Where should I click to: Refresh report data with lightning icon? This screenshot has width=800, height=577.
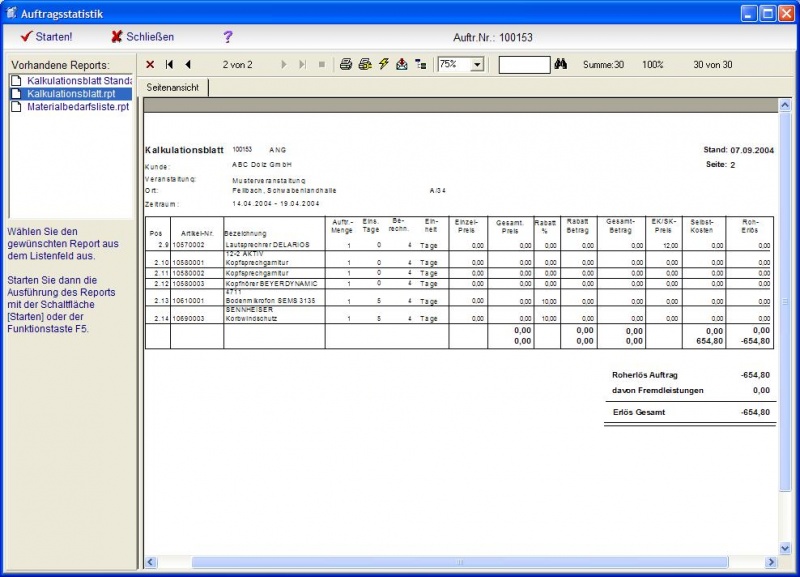(384, 64)
